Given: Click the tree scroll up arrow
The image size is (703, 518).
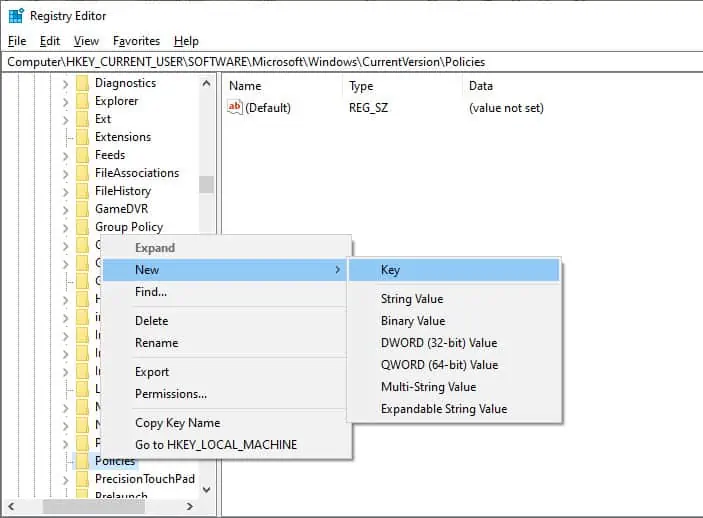Looking at the screenshot, I should click(206, 83).
